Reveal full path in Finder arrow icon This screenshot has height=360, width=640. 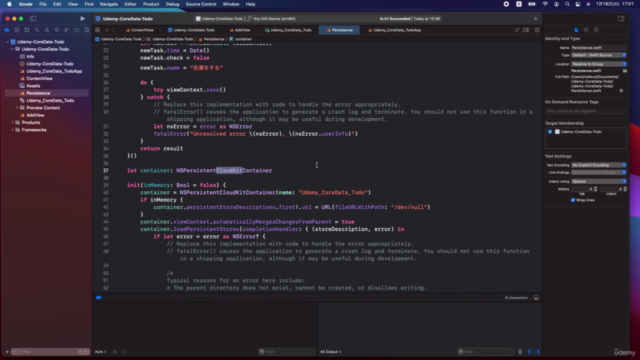click(x=621, y=91)
